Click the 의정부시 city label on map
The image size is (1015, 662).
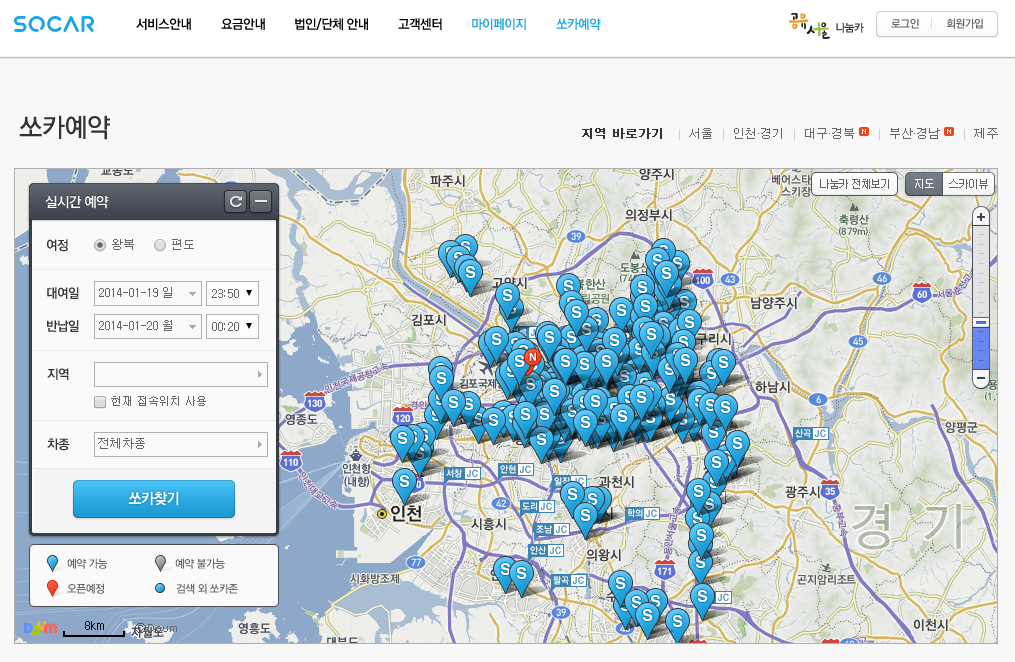[x=649, y=215]
